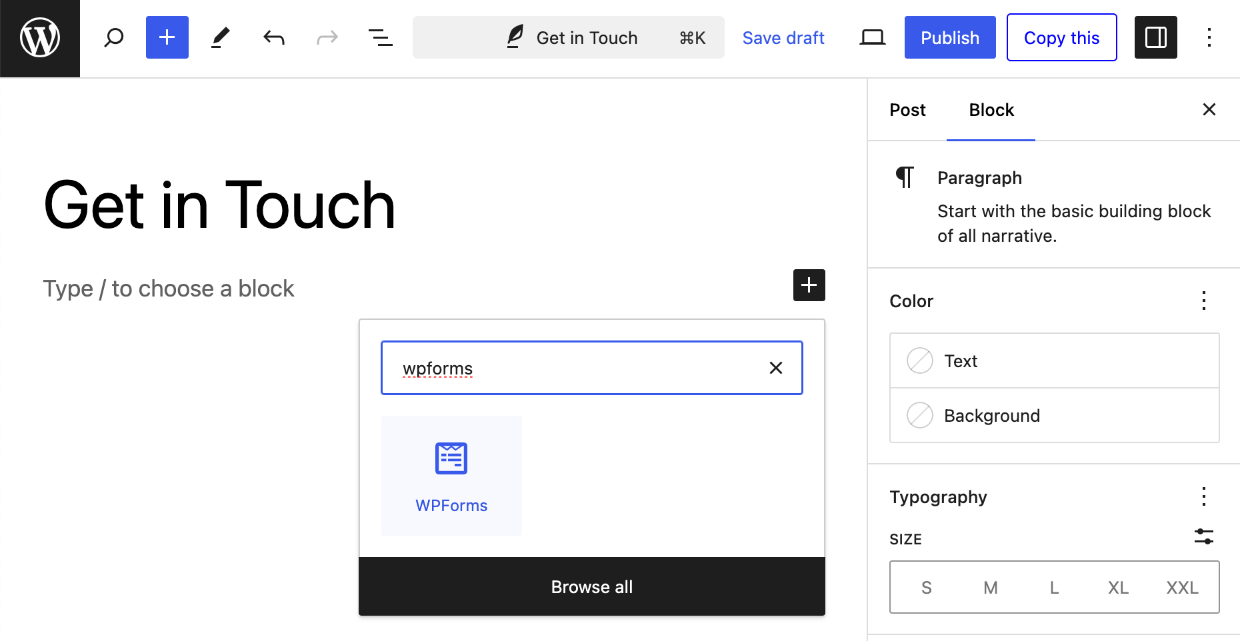The image size is (1240, 641).
Task: Open the command palette labeled Get in Touch
Action: tap(568, 37)
